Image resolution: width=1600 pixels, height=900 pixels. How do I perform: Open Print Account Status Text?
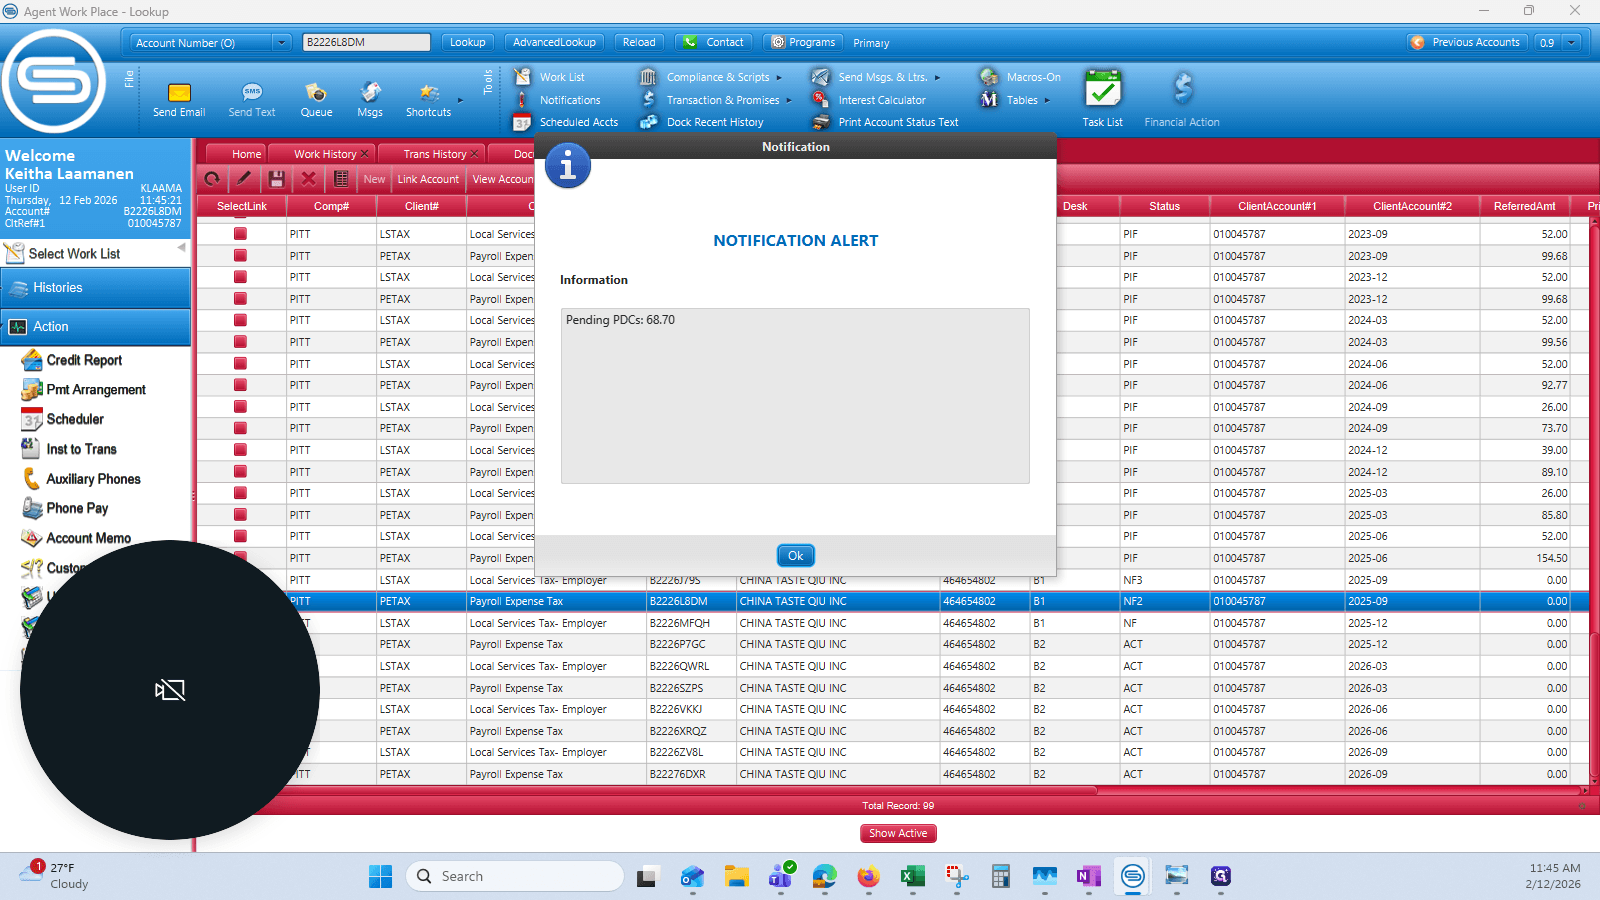pos(886,122)
